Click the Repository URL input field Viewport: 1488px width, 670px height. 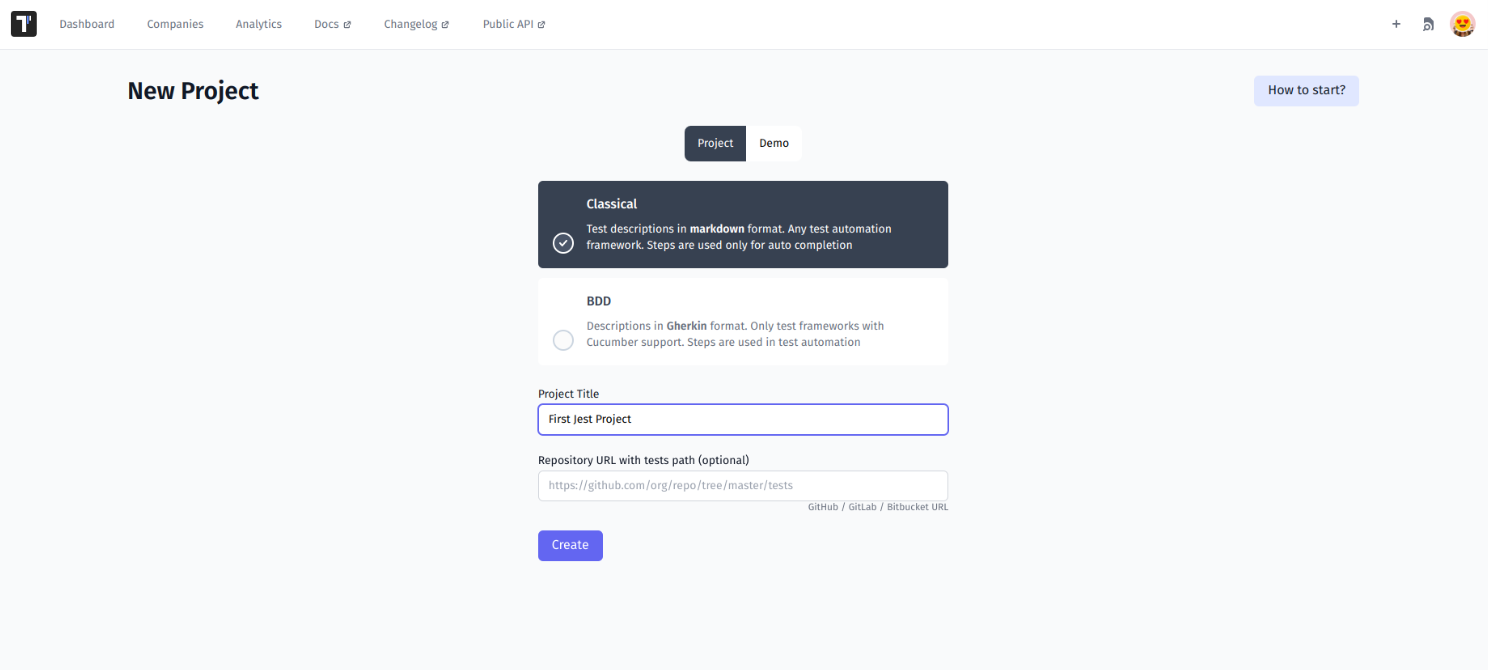pyautogui.click(x=742, y=485)
